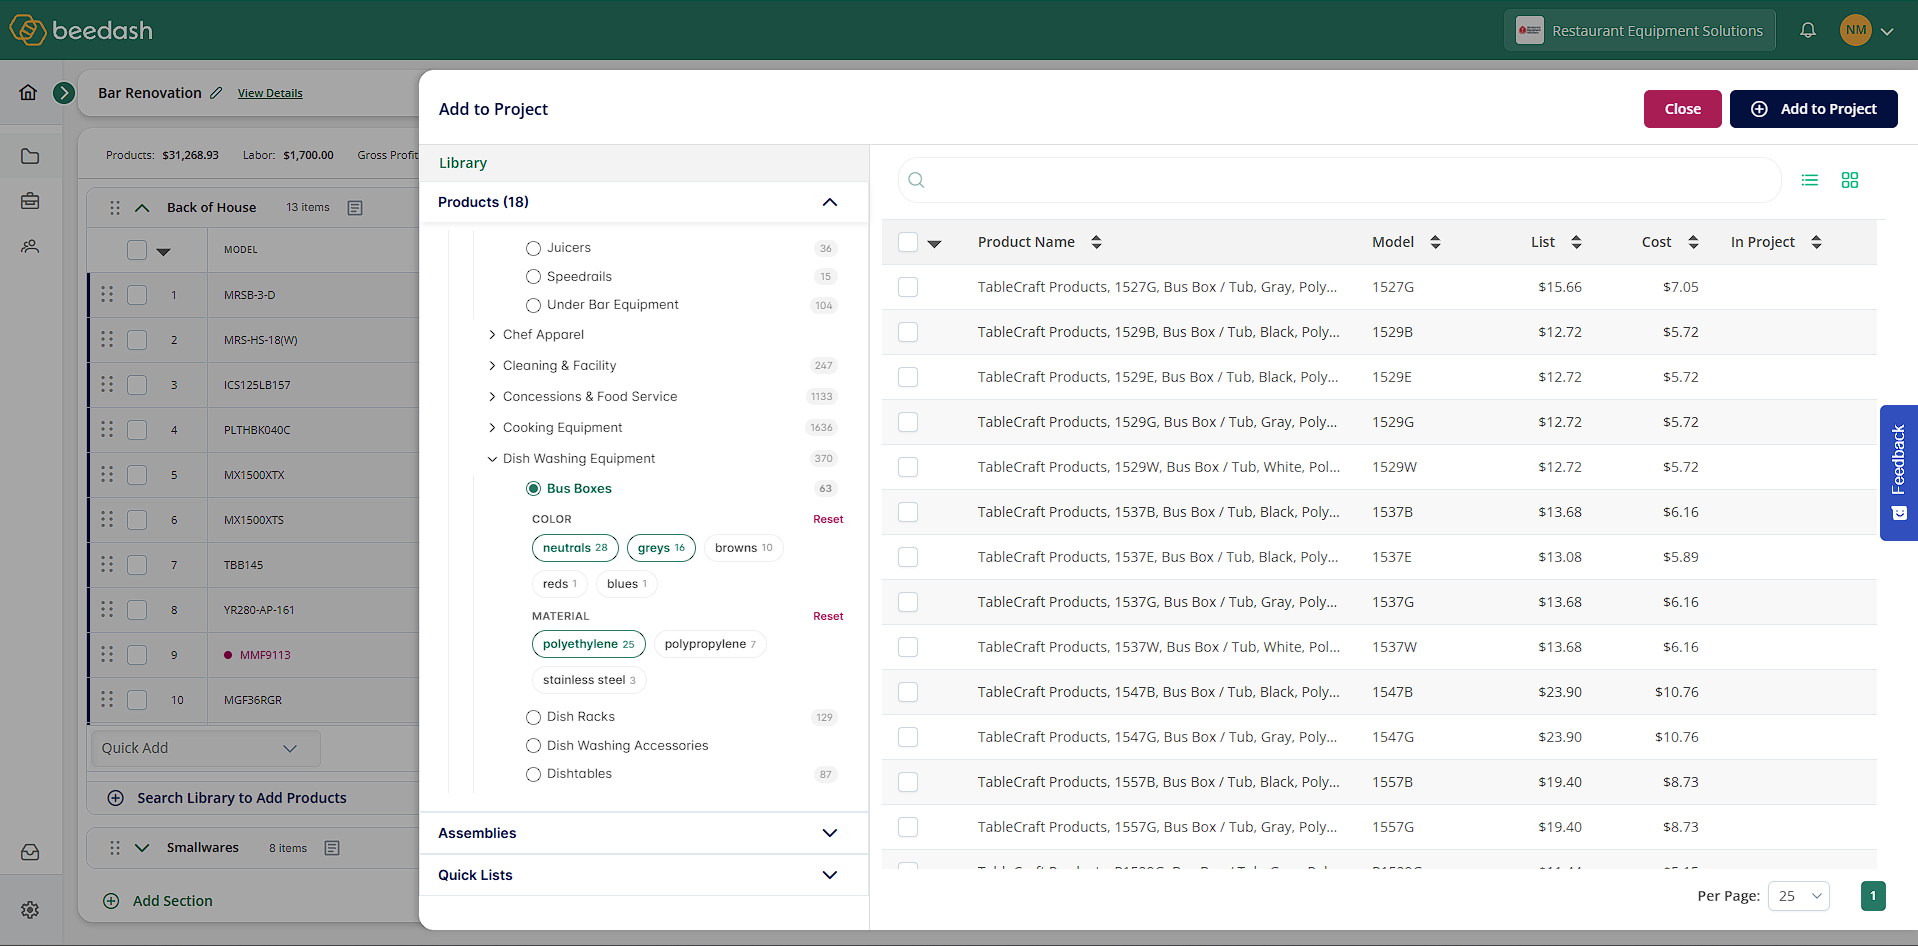The width and height of the screenshot is (1918, 946).
Task: Expand the Assemblies panel
Action: coord(829,833)
